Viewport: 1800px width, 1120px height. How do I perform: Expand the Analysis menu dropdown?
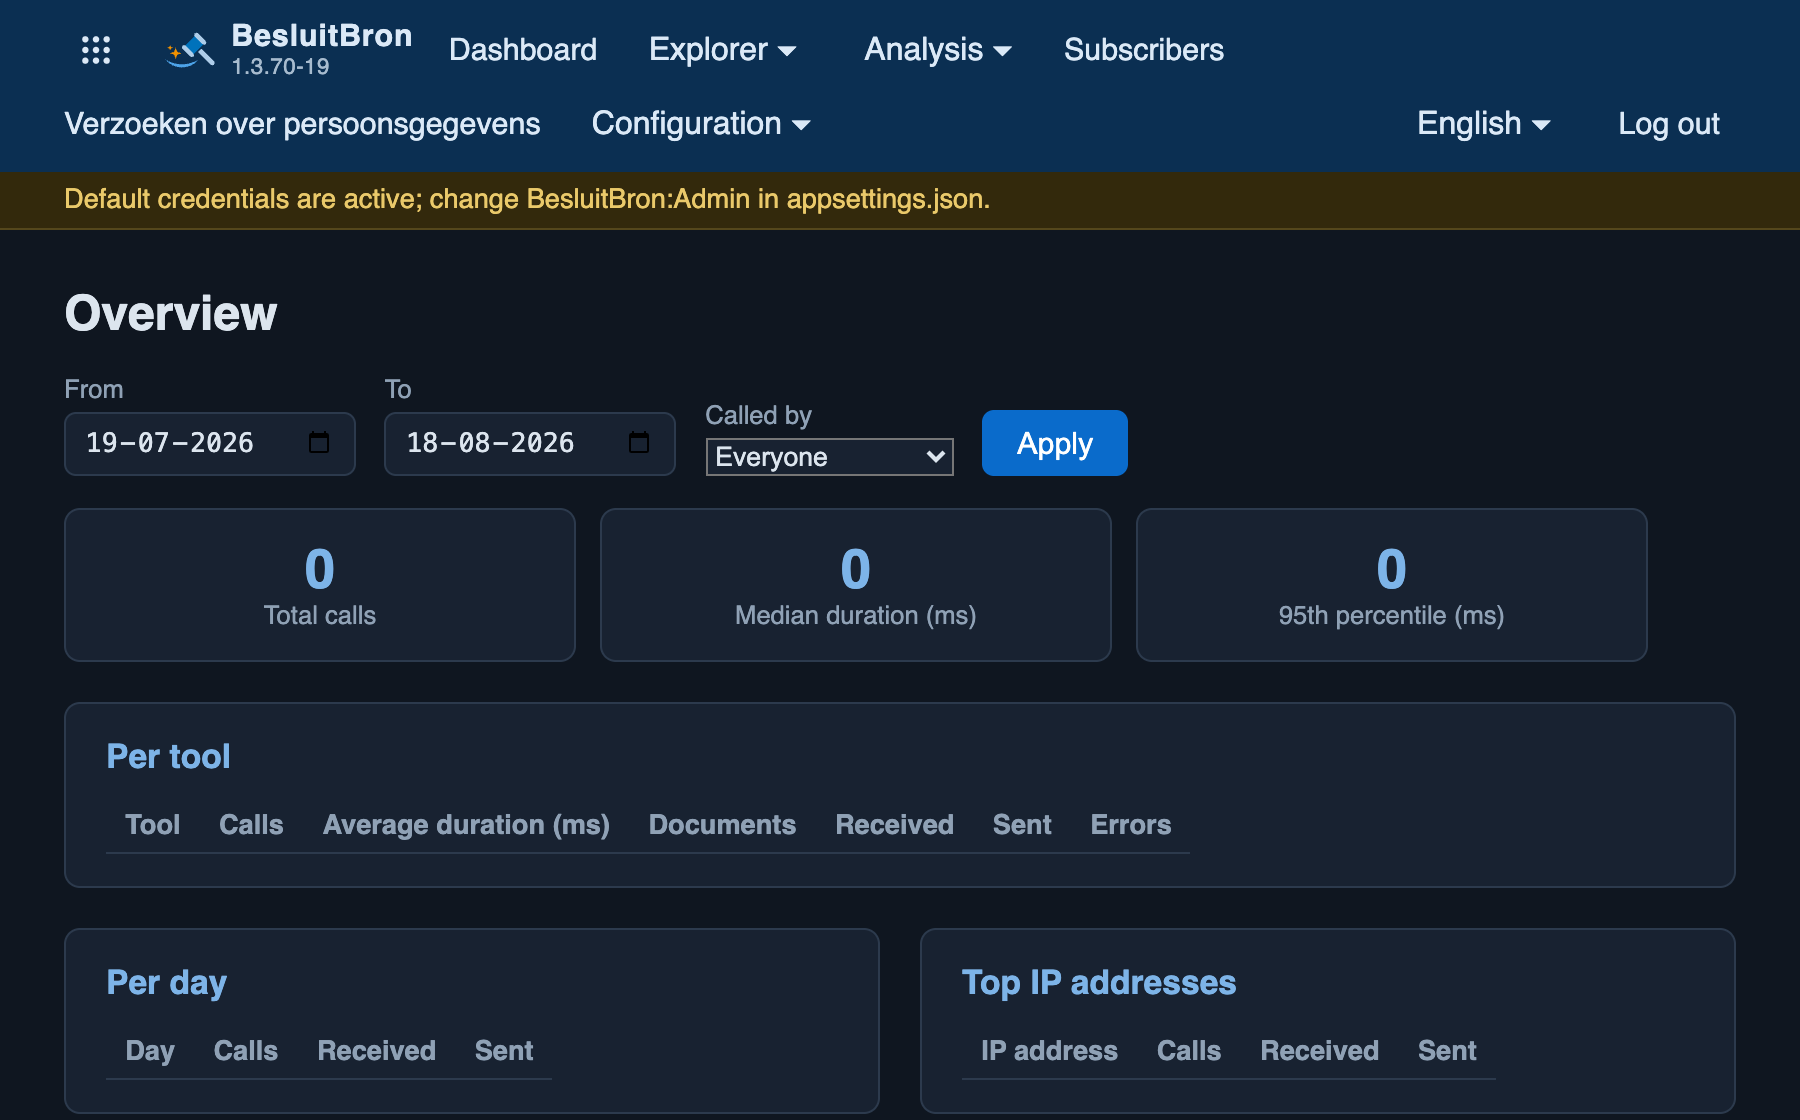[938, 50]
